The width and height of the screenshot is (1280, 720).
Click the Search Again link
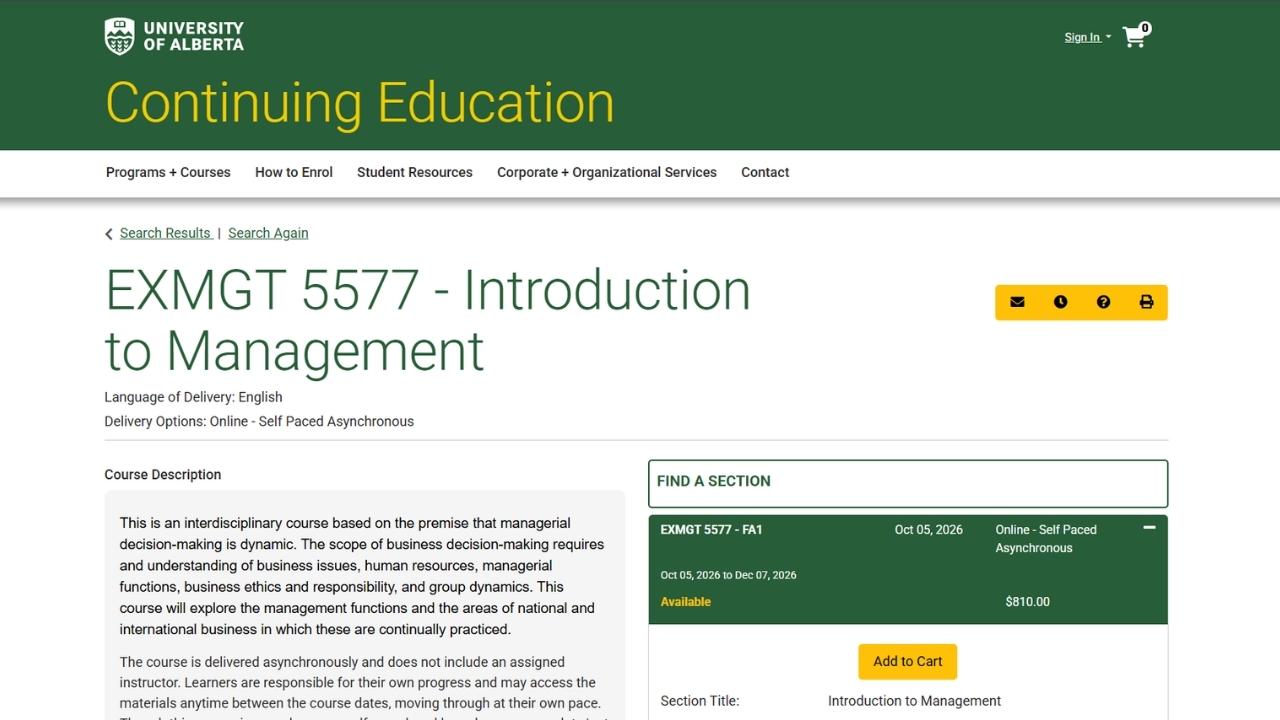pyautogui.click(x=268, y=233)
